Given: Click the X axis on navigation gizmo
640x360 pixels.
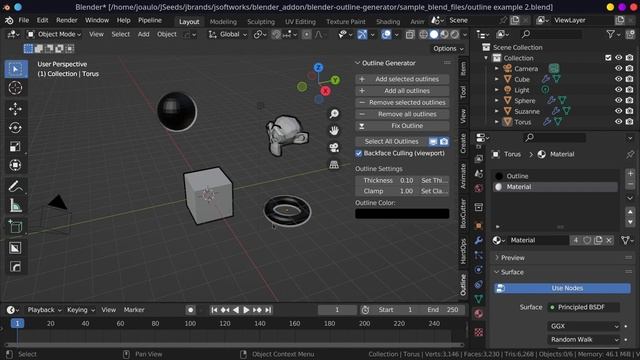Looking at the screenshot, I should pos(325,91).
